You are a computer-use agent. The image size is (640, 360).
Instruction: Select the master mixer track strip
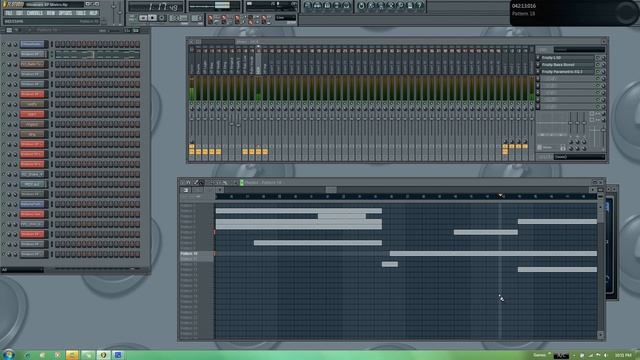[x=192, y=102]
